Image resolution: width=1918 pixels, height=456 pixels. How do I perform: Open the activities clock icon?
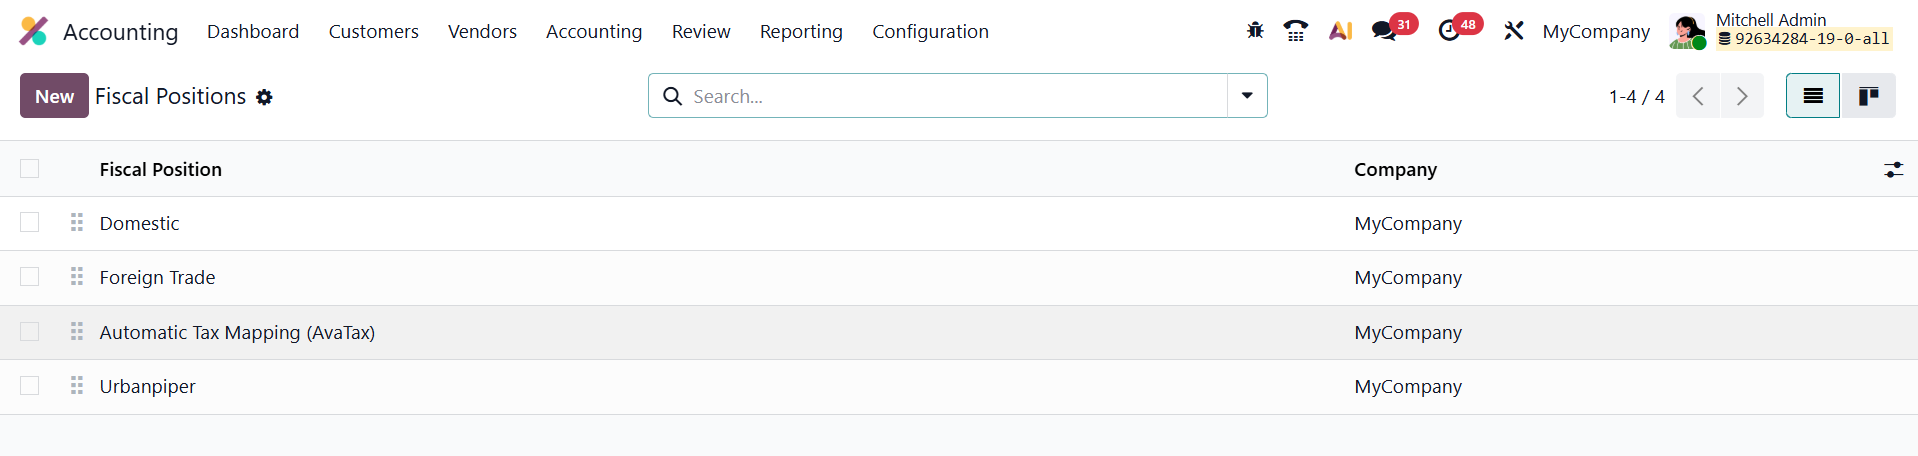pyautogui.click(x=1449, y=31)
